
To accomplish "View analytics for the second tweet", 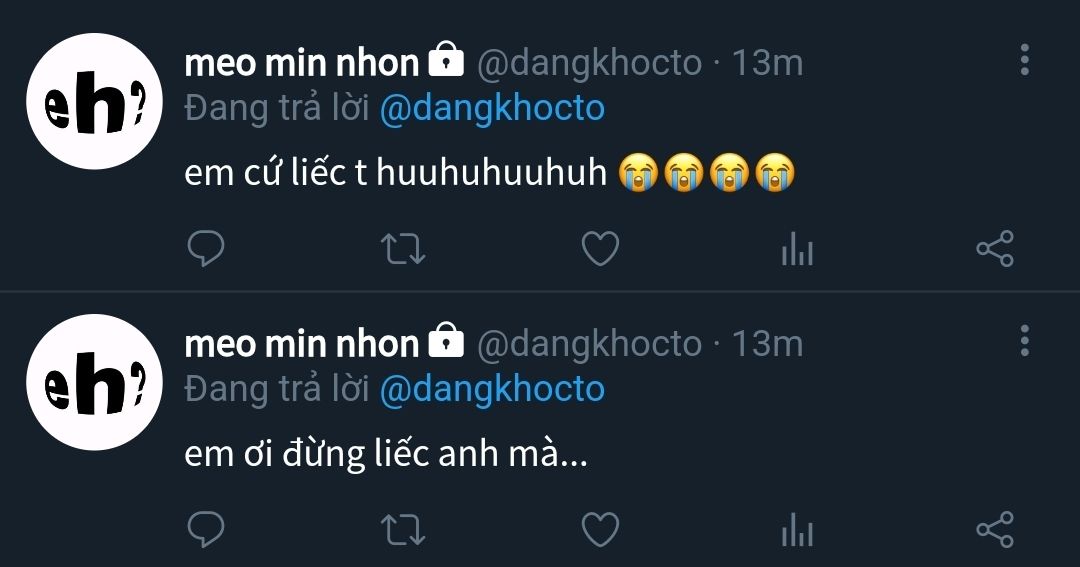I will pos(797,530).
